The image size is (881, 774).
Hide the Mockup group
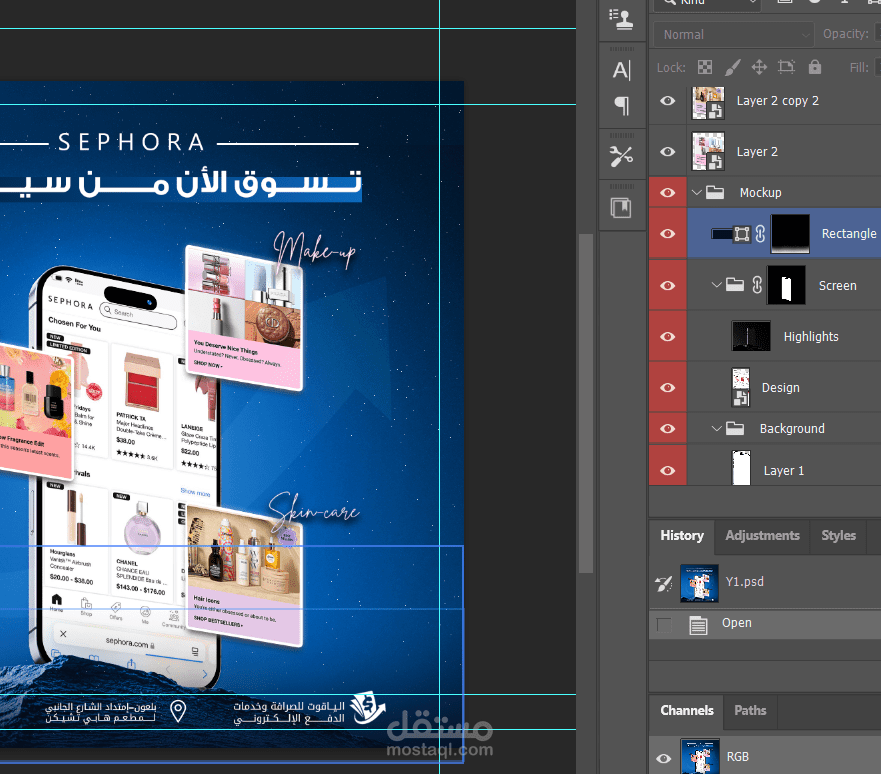point(667,193)
